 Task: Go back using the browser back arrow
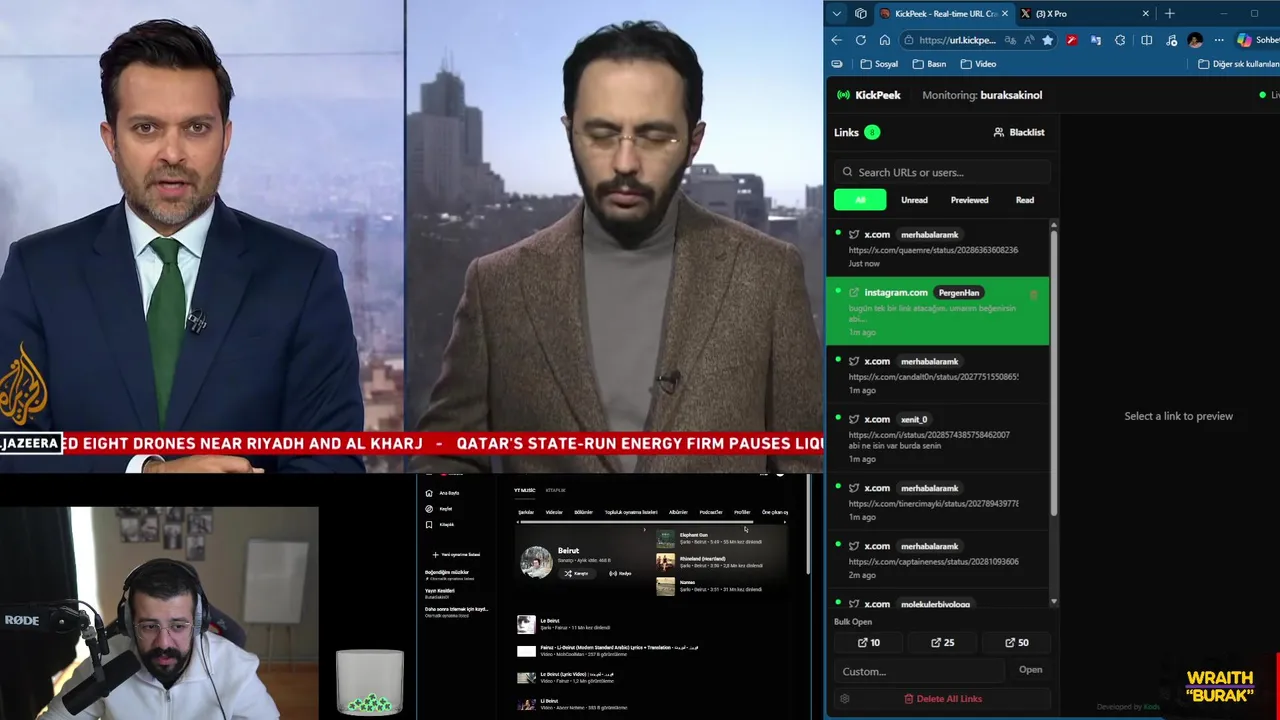[837, 40]
